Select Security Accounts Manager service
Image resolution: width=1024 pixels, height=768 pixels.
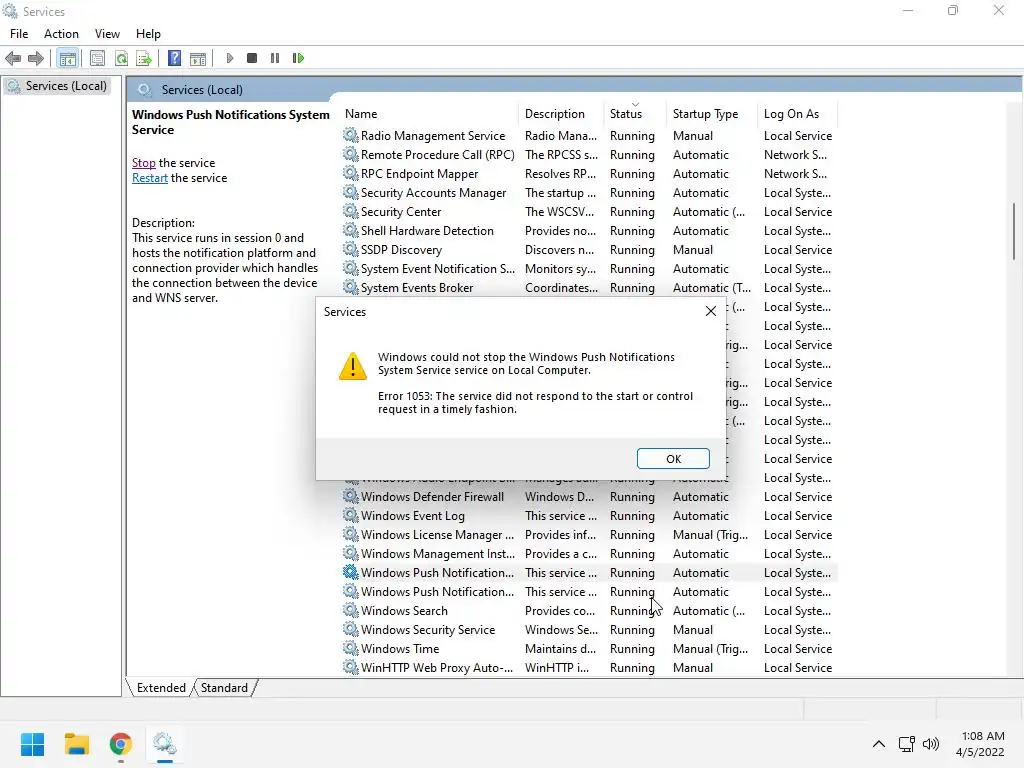[588, 192]
